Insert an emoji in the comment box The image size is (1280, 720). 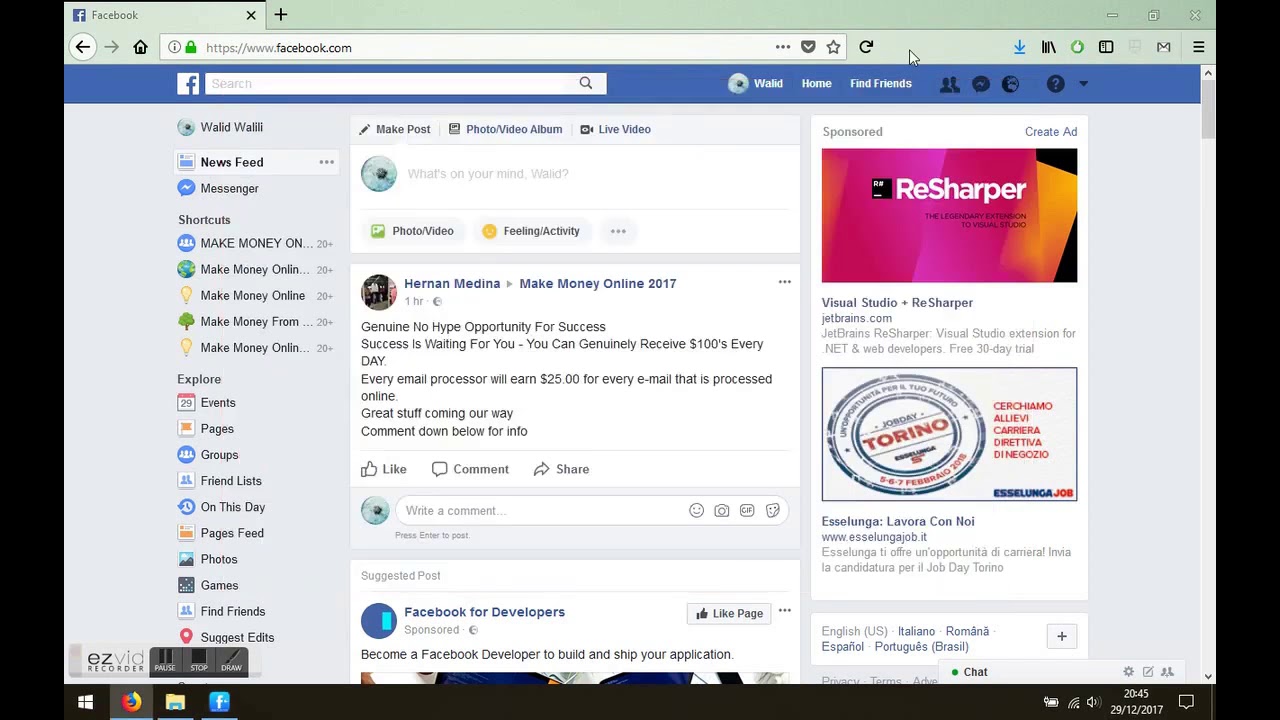(696, 511)
